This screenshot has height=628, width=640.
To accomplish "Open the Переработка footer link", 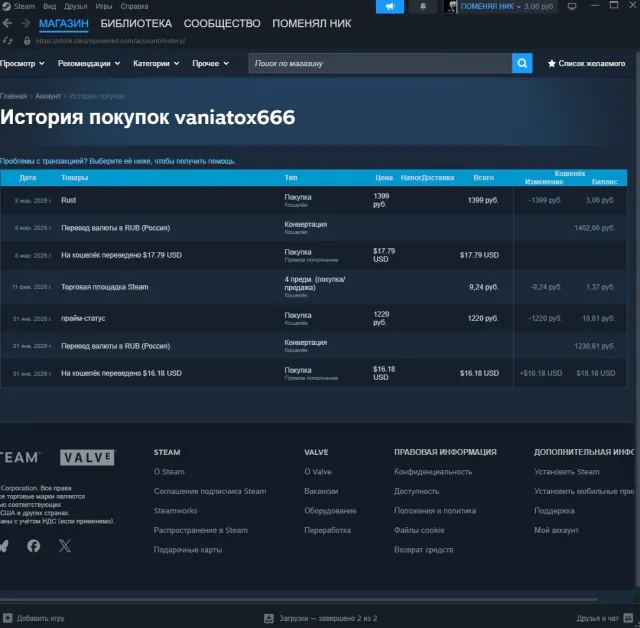I will 327,530.
